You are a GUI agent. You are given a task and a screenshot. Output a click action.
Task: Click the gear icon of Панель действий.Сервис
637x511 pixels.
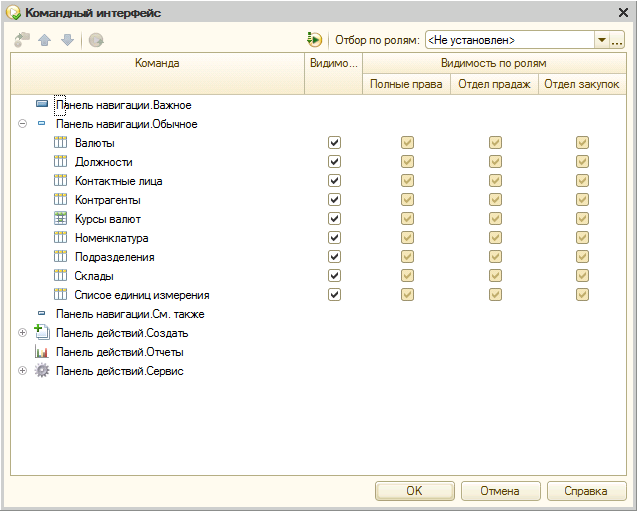click(42, 371)
